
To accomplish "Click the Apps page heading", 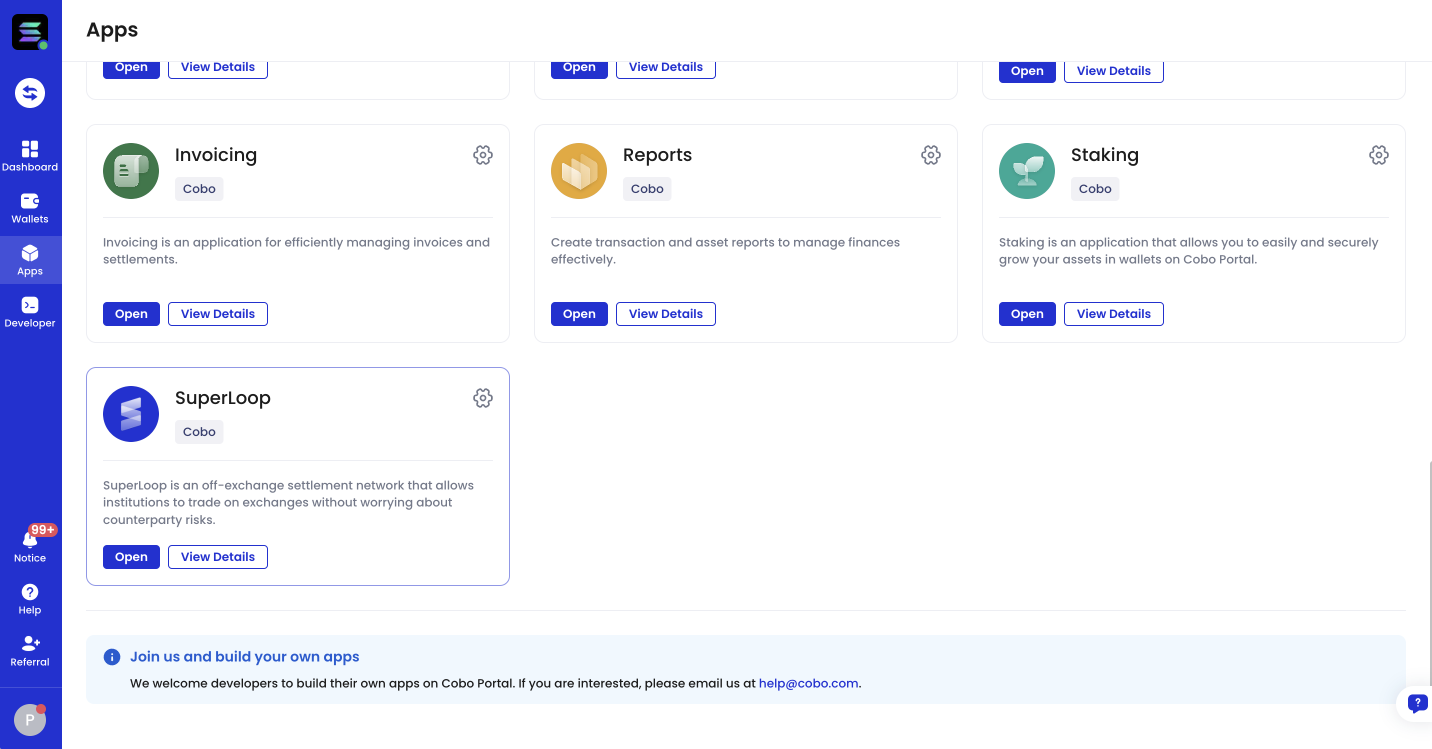I will click(112, 30).
